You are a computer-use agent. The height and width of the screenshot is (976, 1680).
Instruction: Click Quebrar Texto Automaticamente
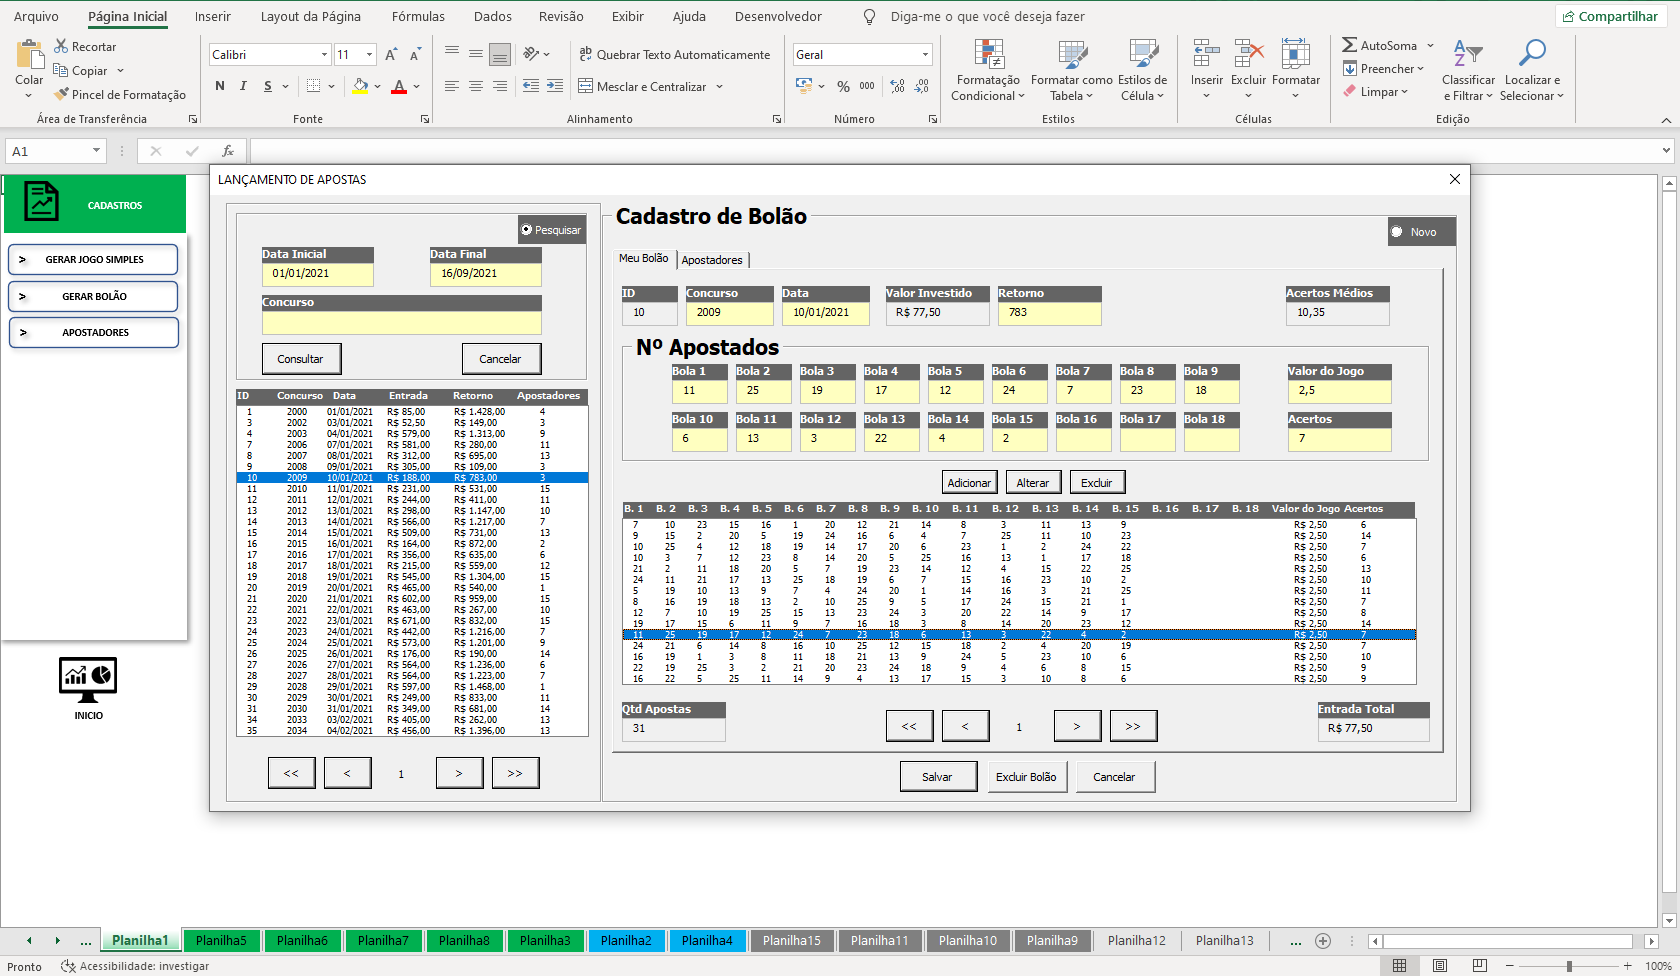point(674,54)
